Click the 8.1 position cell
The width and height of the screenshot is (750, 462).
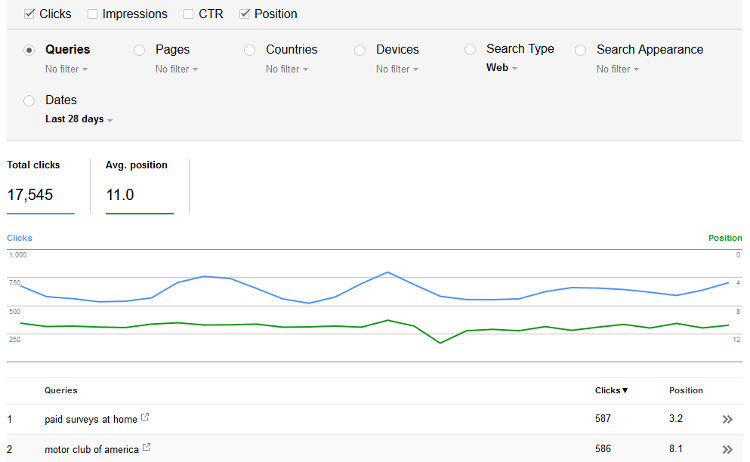point(675,449)
